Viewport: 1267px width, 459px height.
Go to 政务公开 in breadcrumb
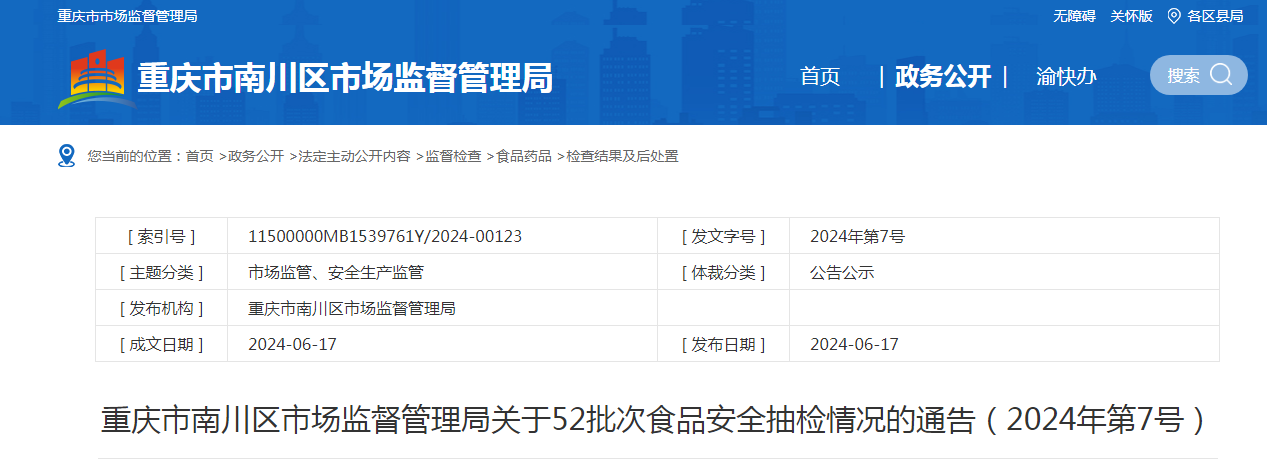click(x=256, y=156)
